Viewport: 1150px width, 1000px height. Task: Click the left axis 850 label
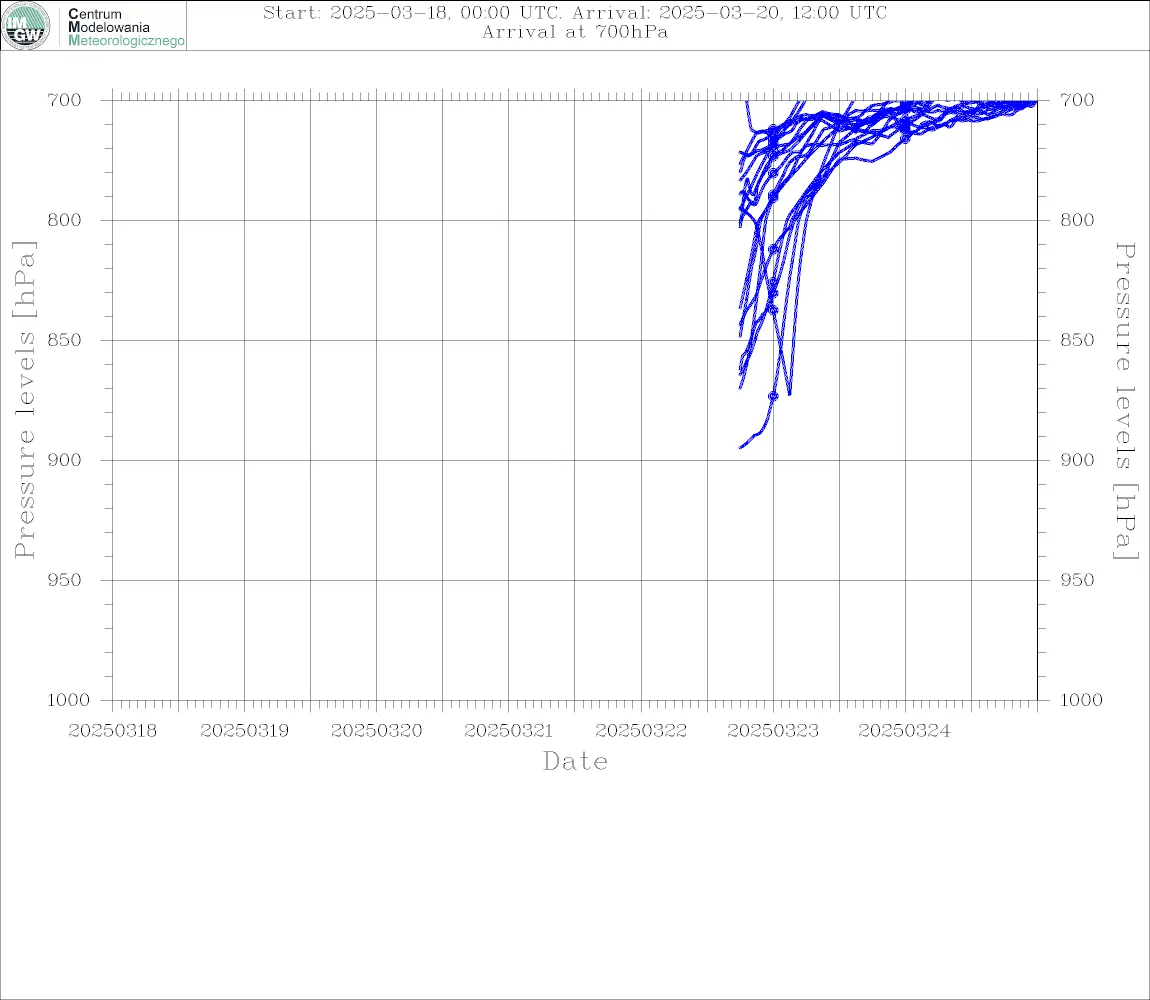pos(65,340)
